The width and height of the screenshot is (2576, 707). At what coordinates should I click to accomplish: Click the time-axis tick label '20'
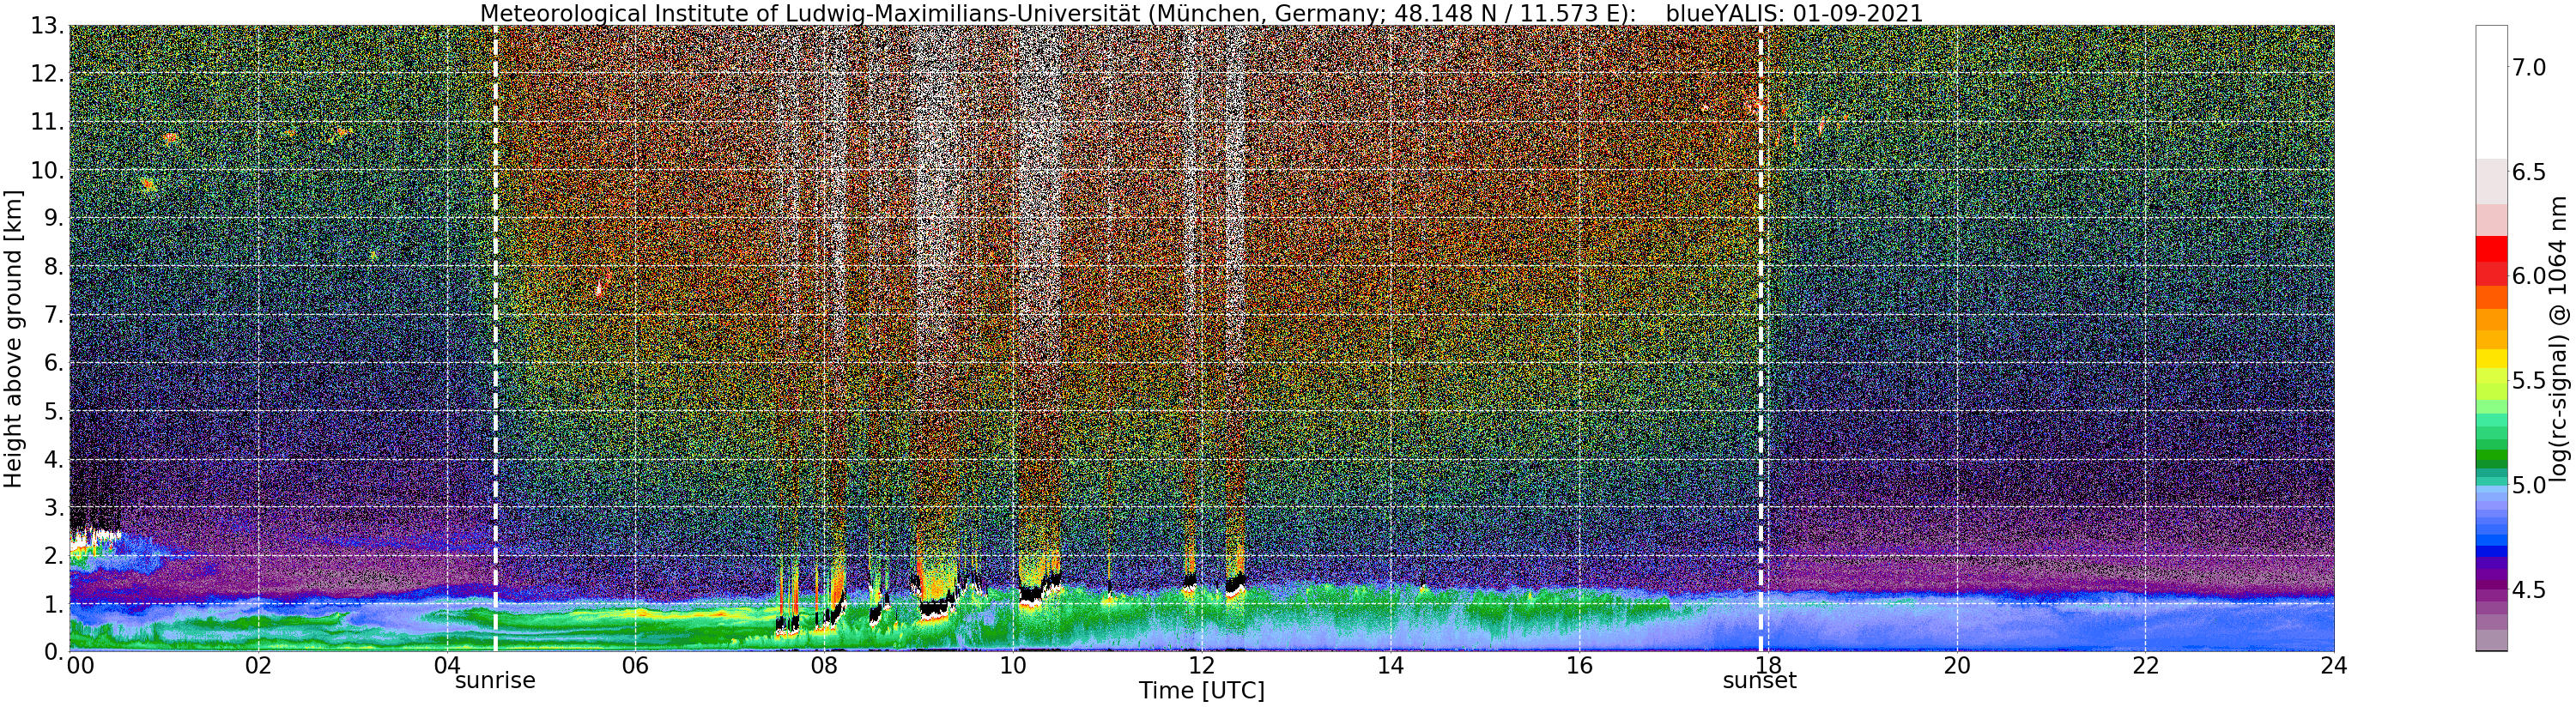tap(1956, 666)
